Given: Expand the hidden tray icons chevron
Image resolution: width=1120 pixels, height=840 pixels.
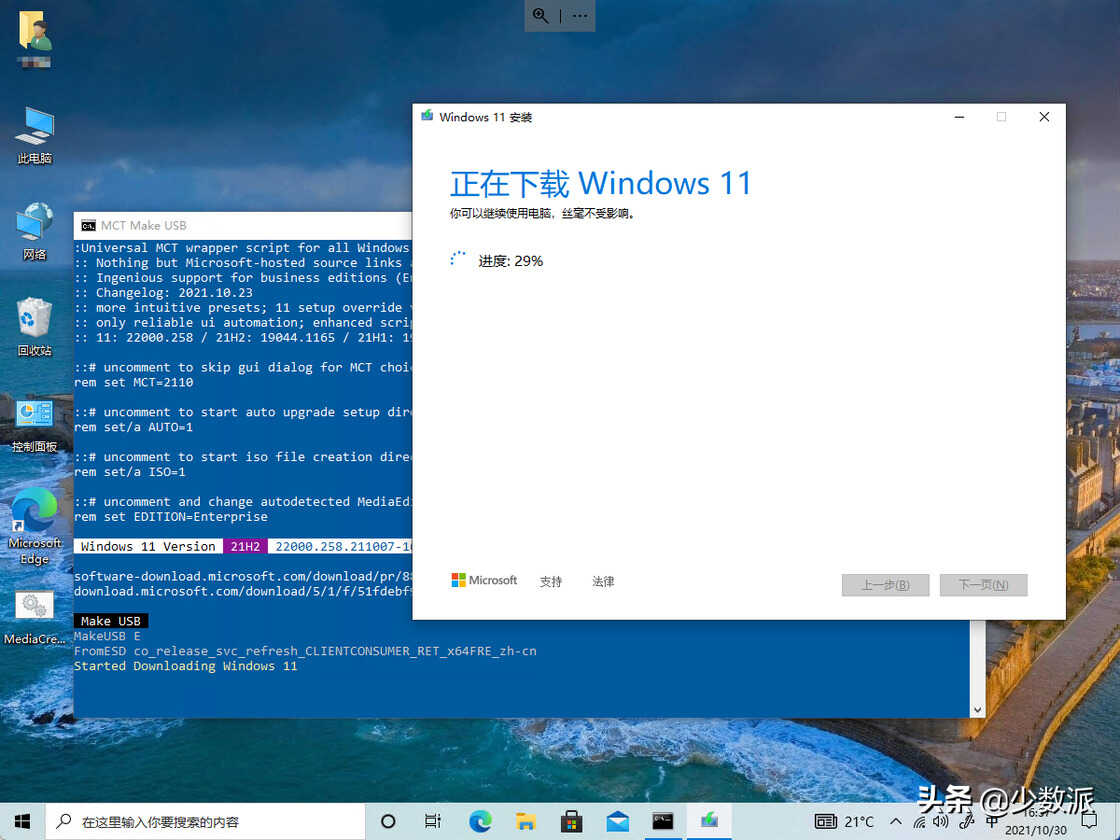Looking at the screenshot, I should point(896,822).
